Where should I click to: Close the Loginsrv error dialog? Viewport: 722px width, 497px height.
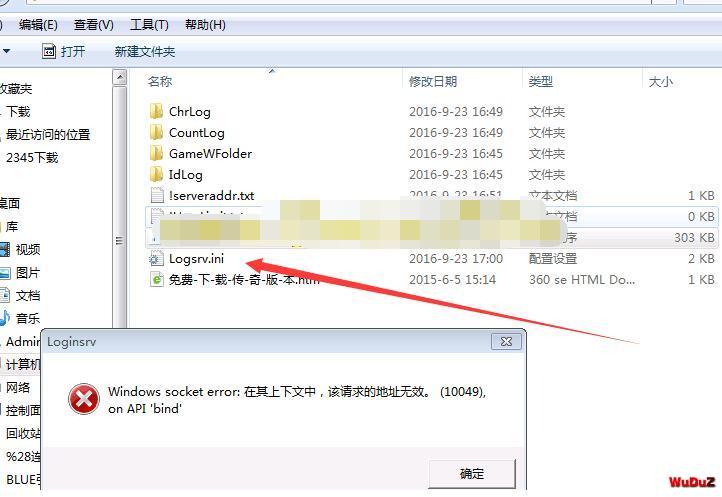[x=507, y=342]
